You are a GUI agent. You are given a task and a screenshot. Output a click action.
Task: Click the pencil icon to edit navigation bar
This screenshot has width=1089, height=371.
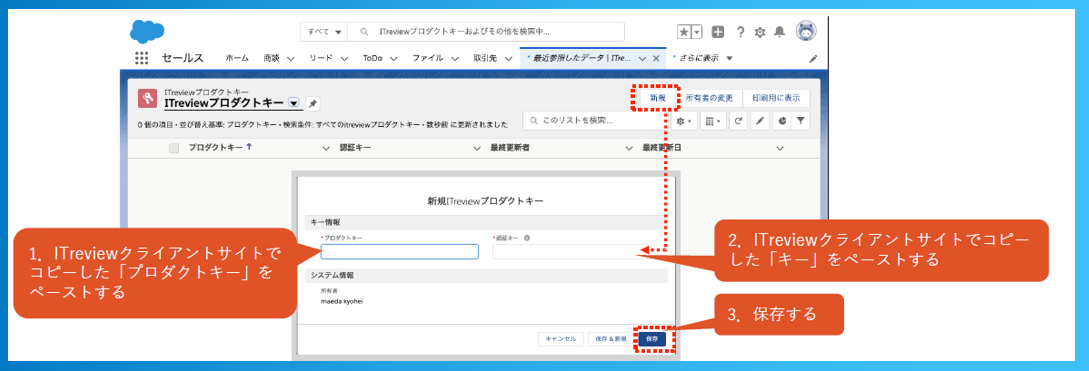[x=814, y=59]
